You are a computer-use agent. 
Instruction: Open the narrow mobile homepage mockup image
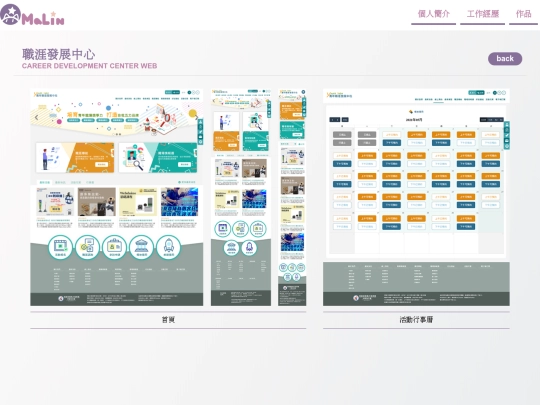point(292,197)
